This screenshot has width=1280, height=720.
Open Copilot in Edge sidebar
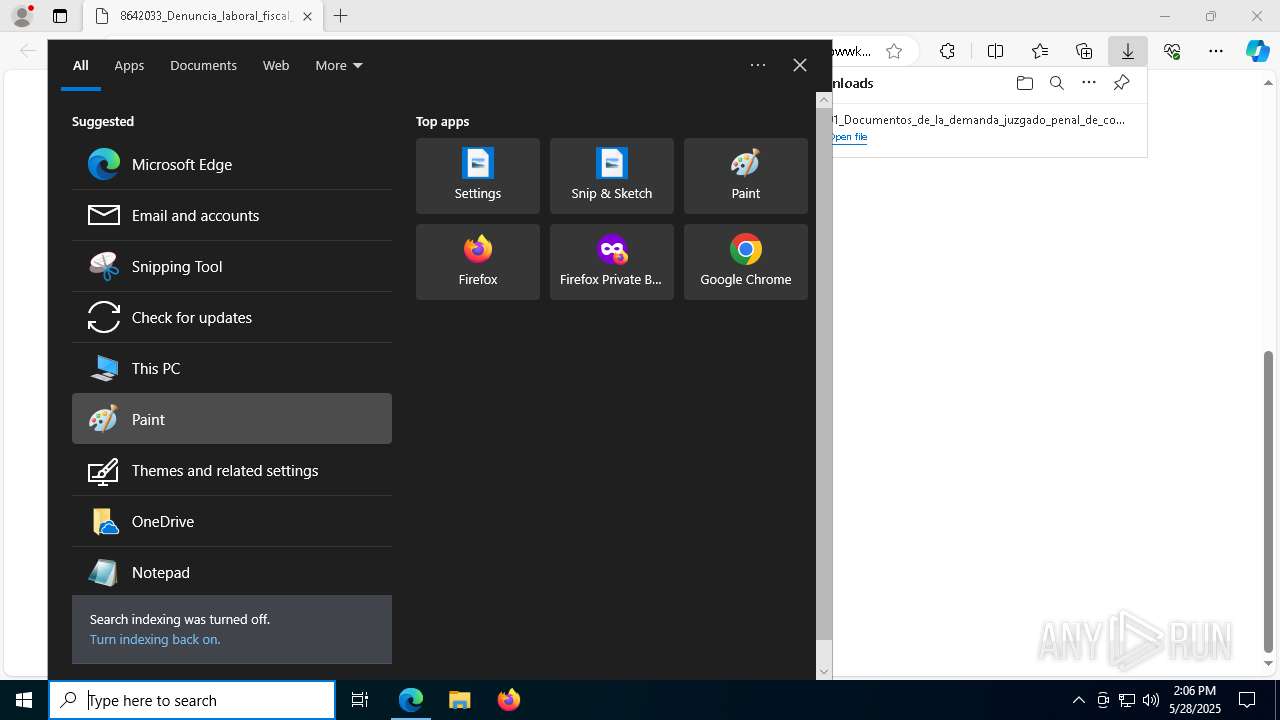(1258, 51)
